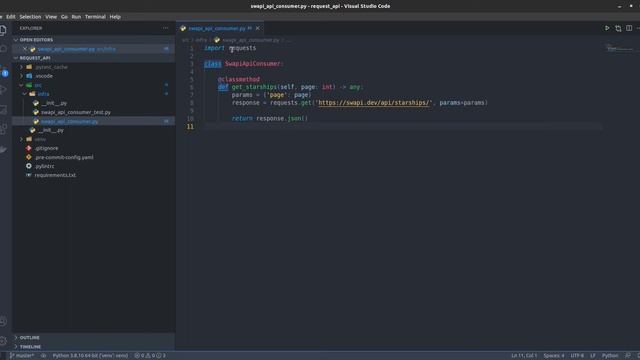Close swapi_api_consumer.py in Open Editors

pos(25,49)
